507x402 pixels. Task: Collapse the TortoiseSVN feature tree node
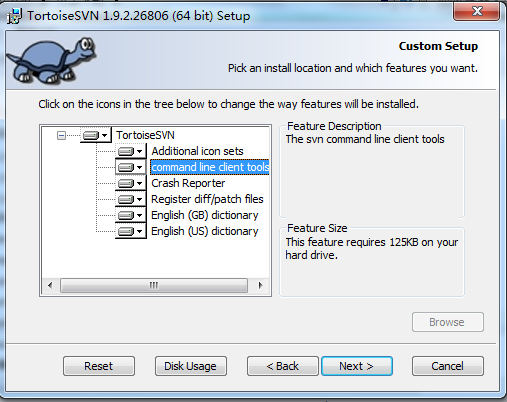61,135
